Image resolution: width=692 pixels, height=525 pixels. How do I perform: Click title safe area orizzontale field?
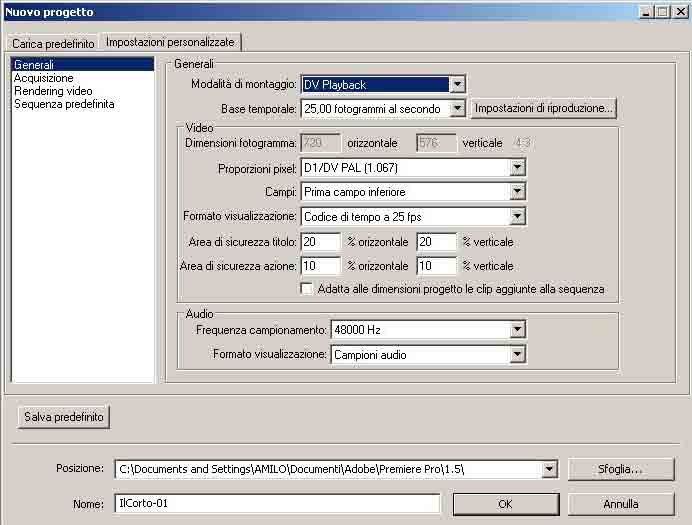(x=320, y=242)
